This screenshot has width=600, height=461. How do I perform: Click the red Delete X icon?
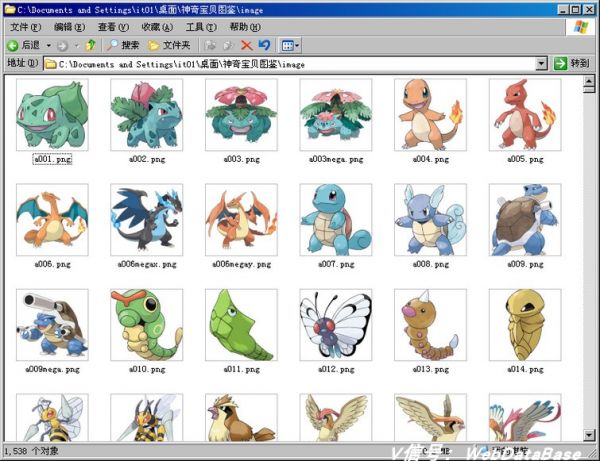point(246,46)
